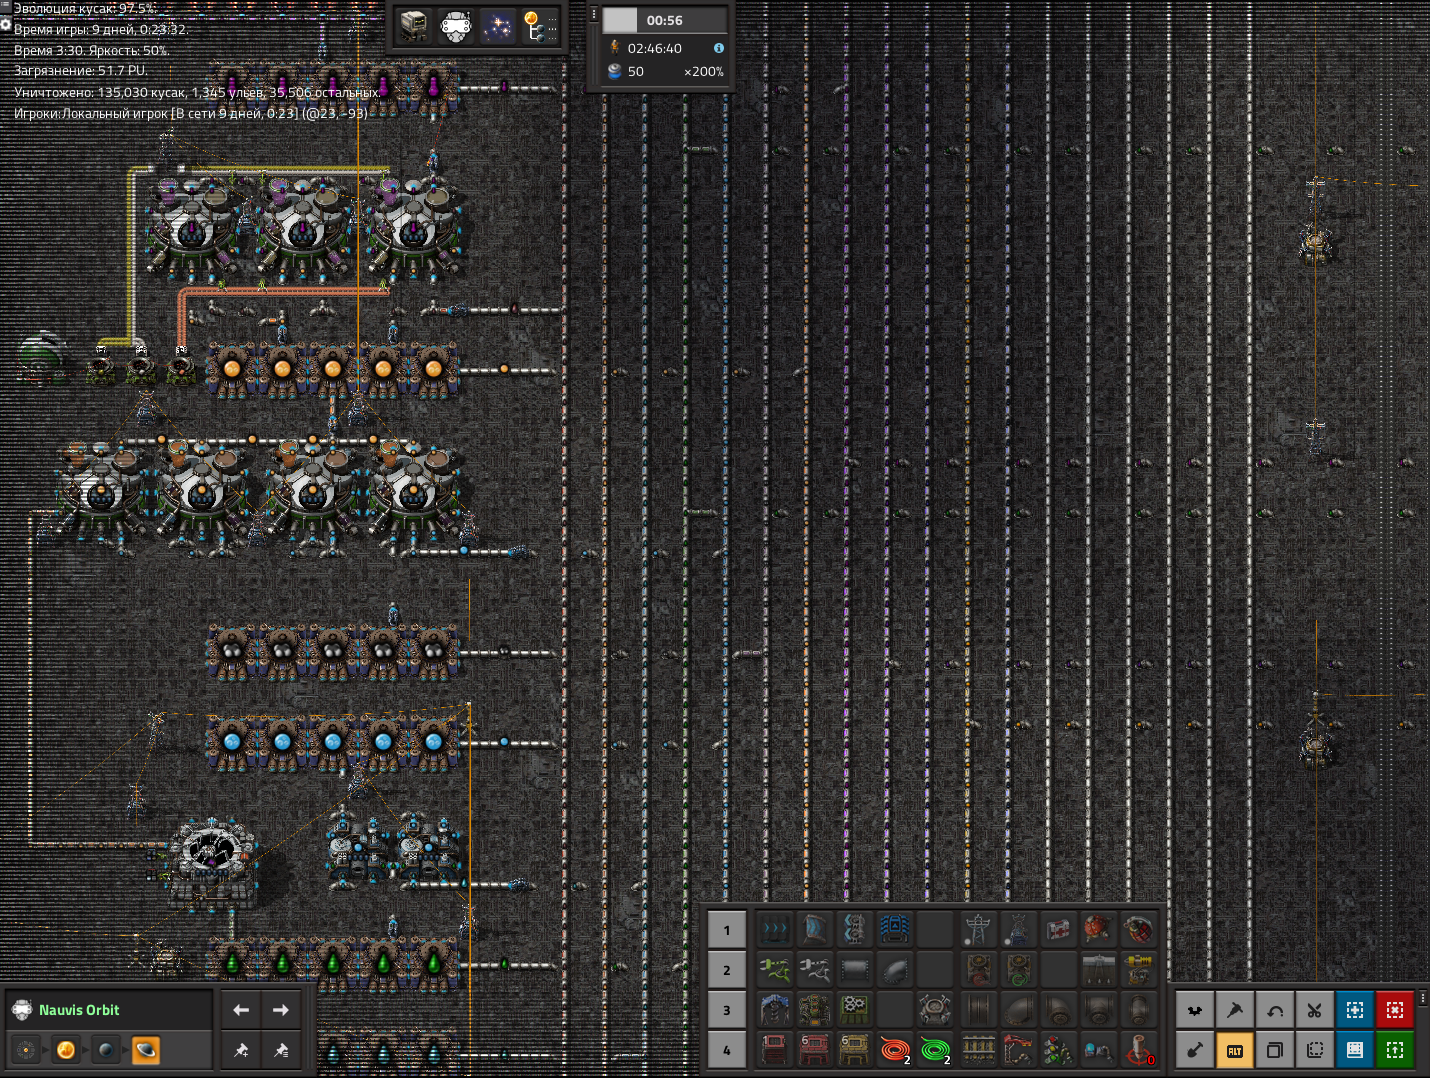Viewport: 1430px width, 1078px height.
Task: Go to the next location with right arrow
Action: coord(281,1010)
